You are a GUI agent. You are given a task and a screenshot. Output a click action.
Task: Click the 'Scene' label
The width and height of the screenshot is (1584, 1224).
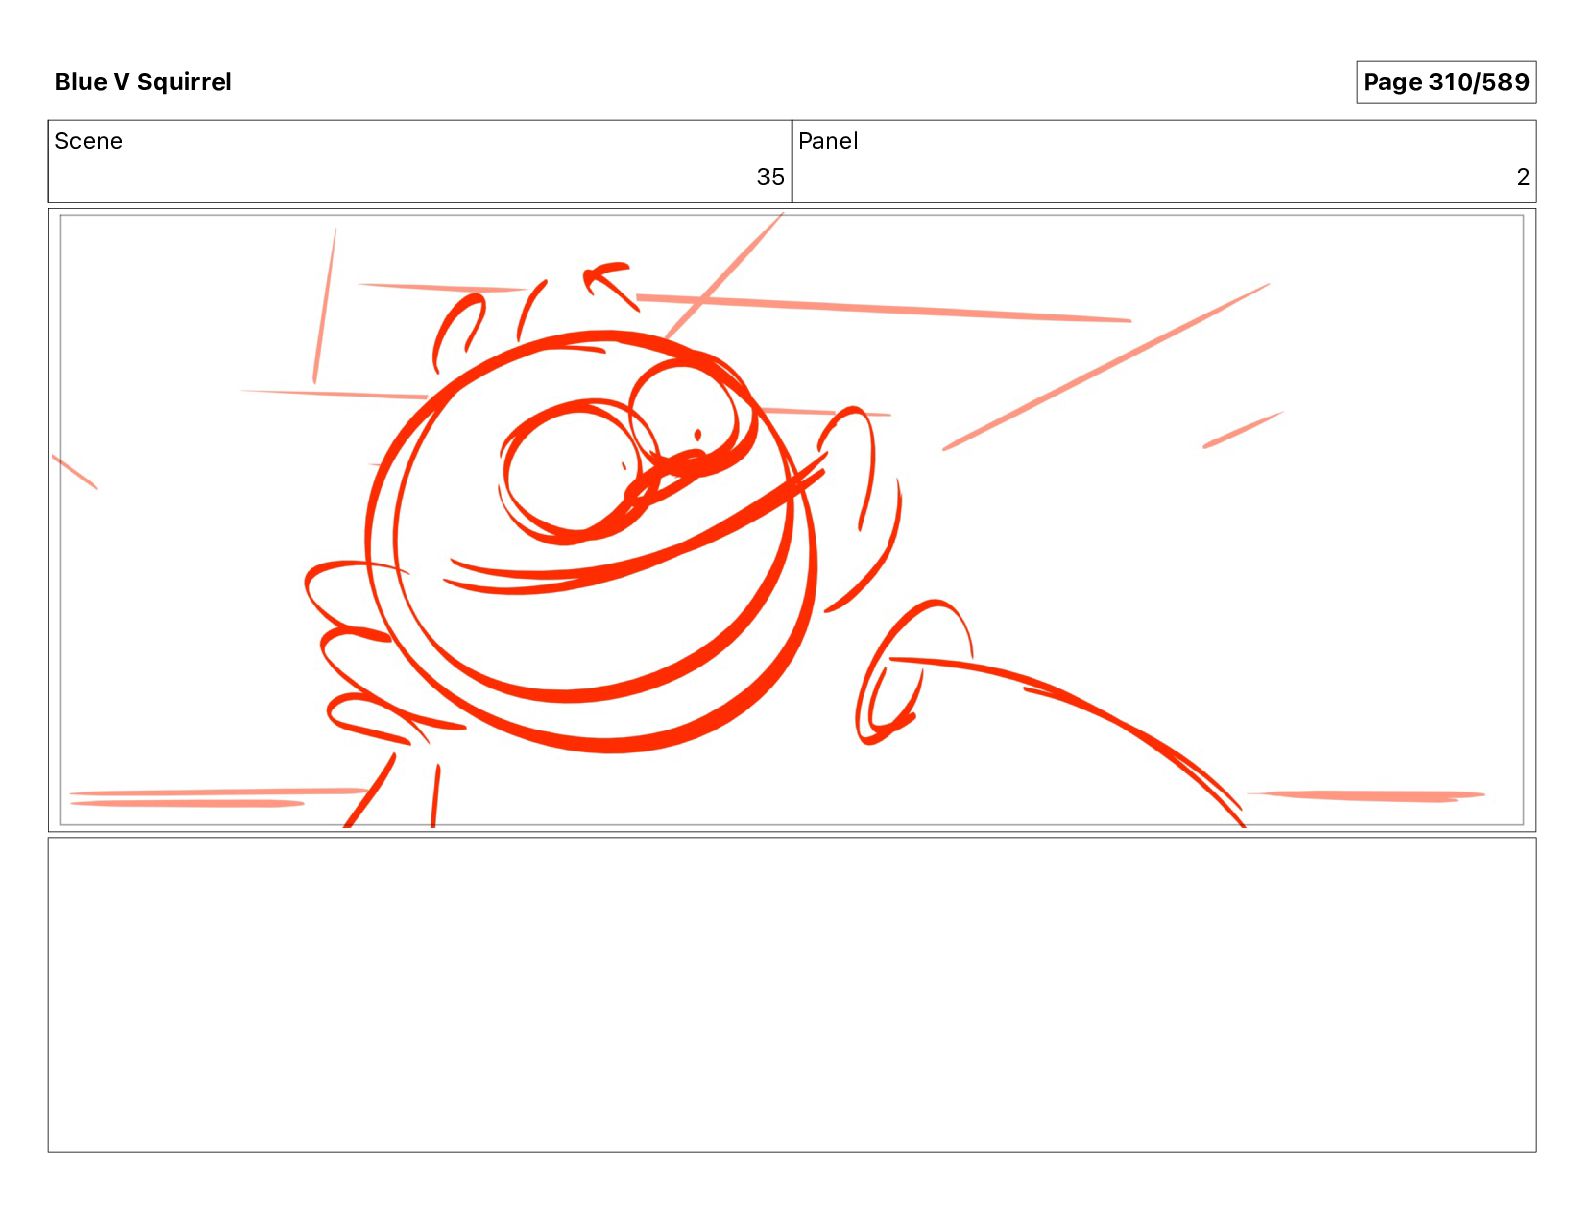click(x=89, y=141)
